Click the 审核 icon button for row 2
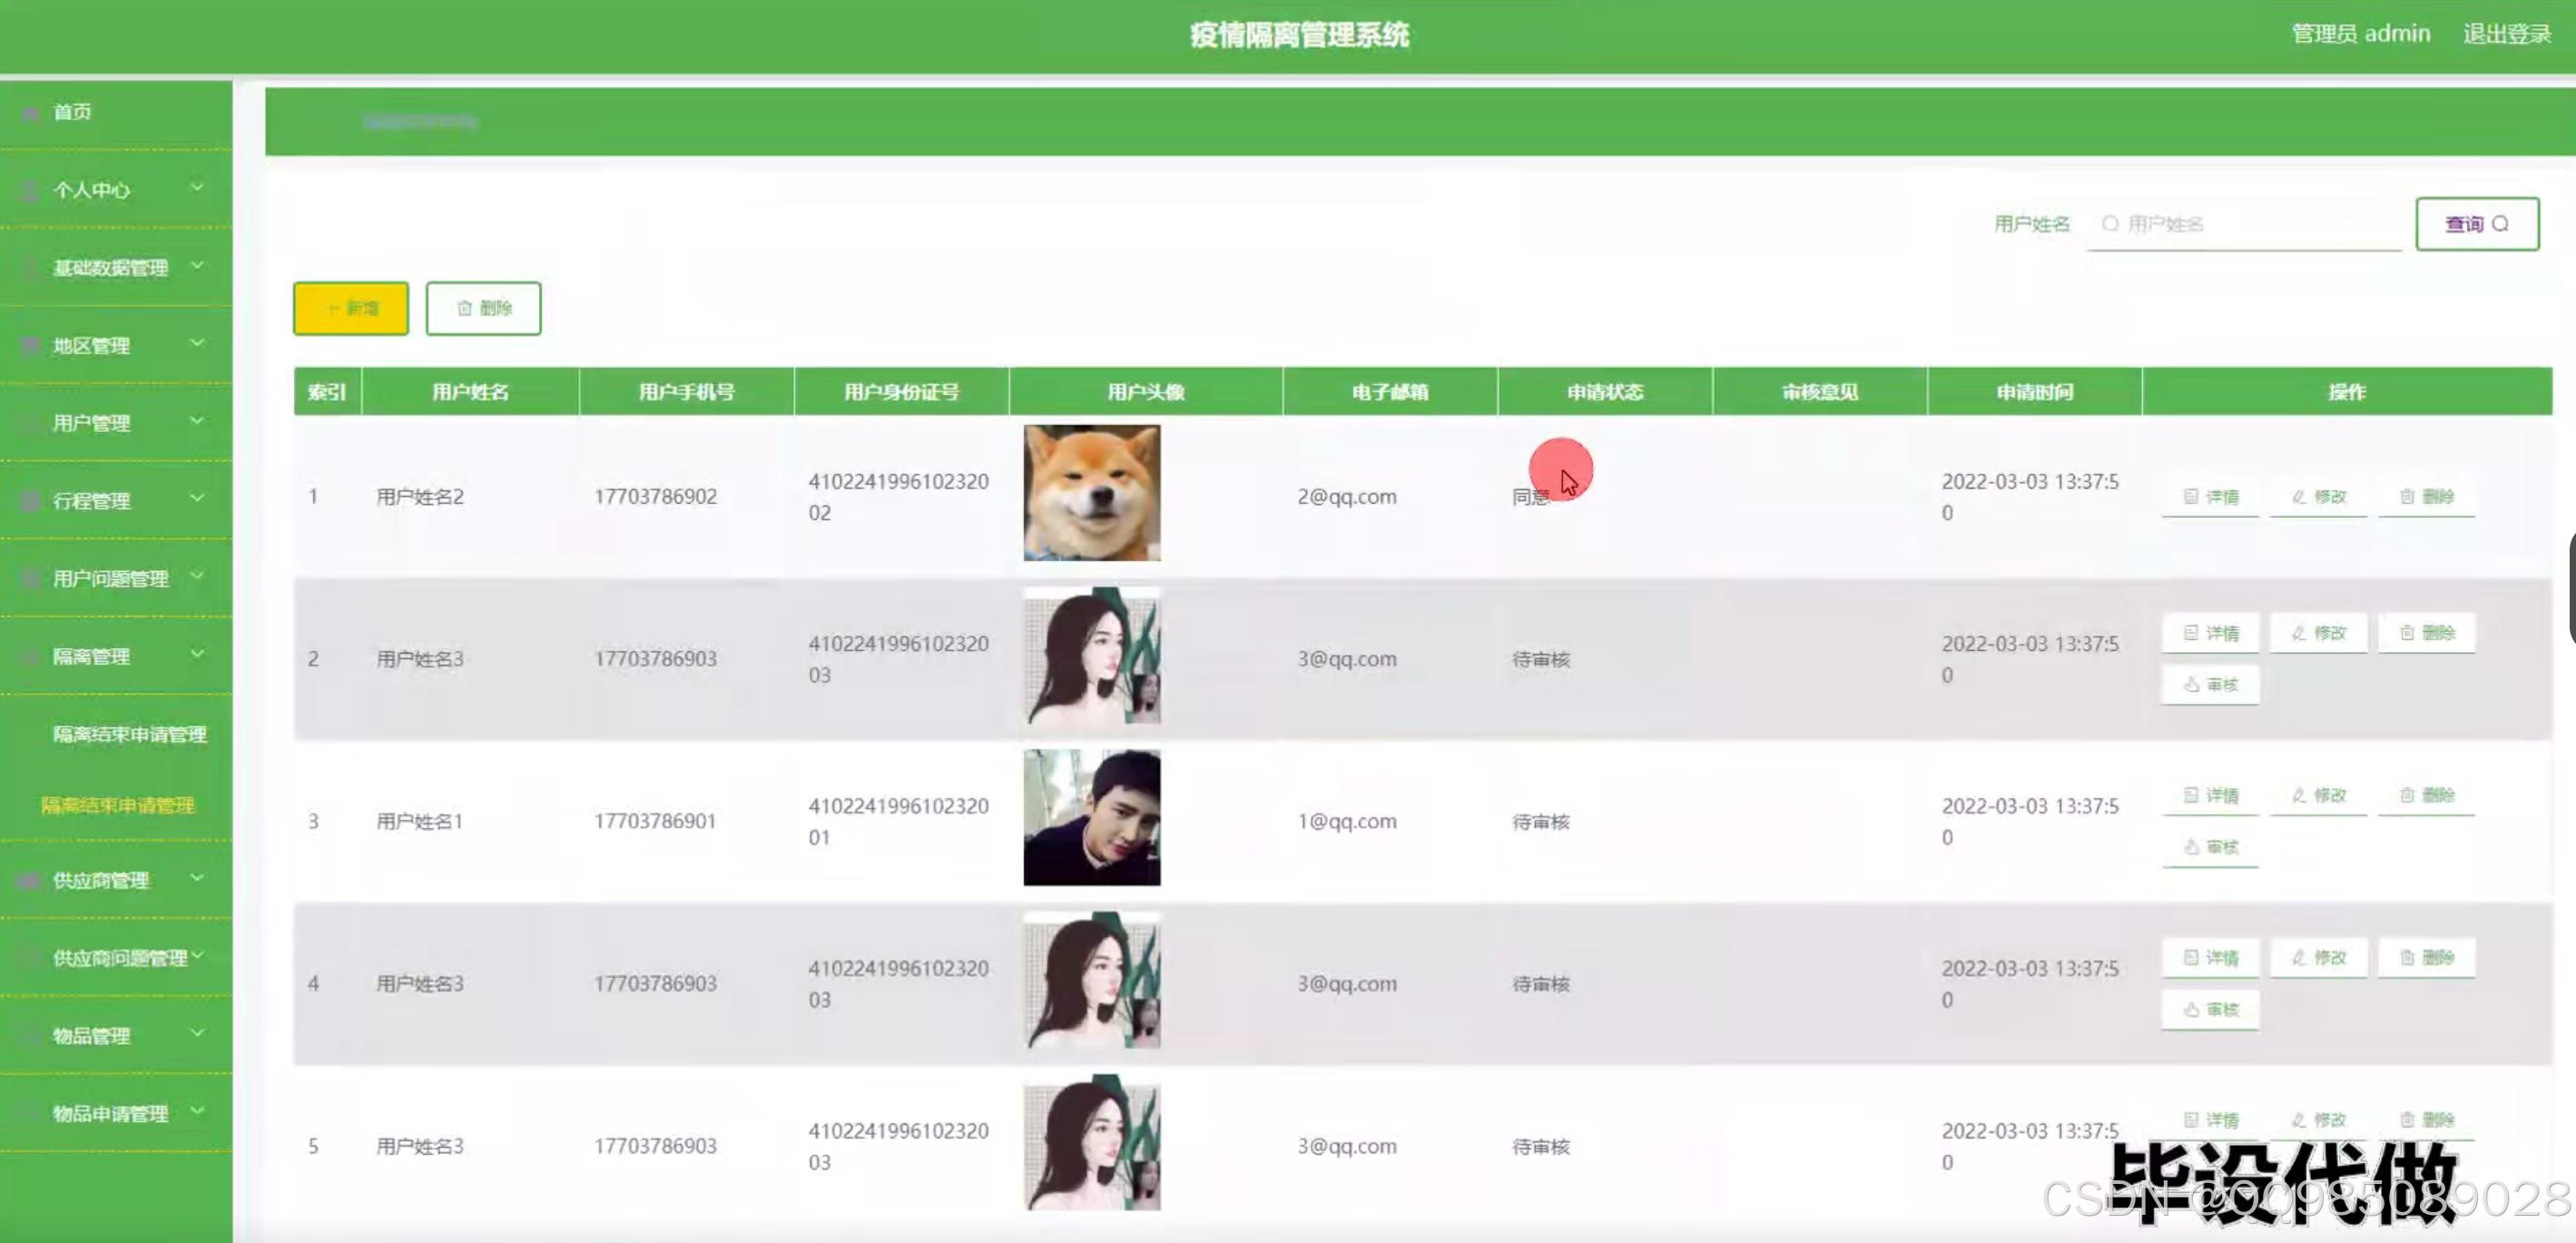 (2209, 685)
